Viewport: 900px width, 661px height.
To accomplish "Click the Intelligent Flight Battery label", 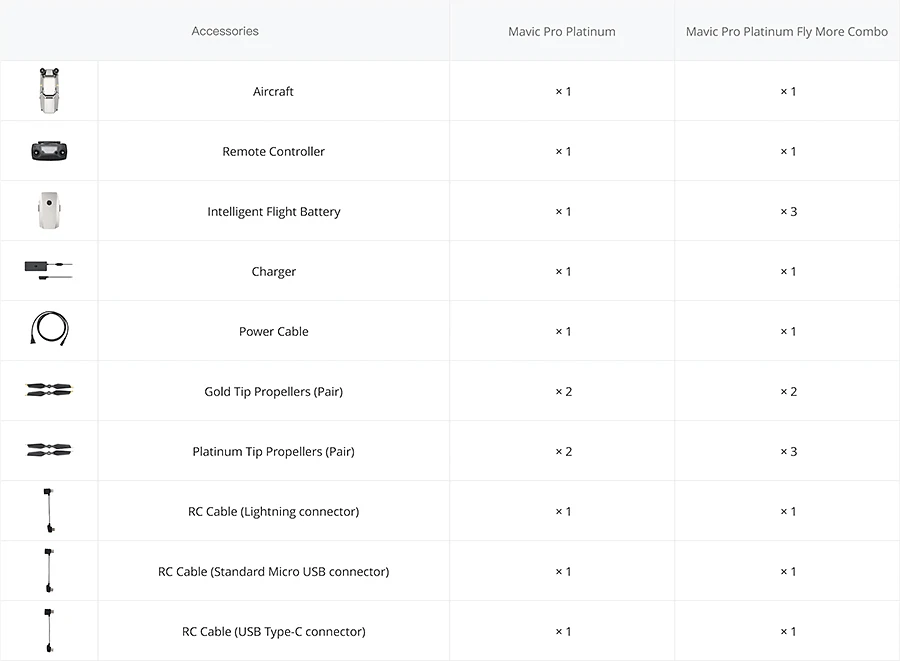I will (x=274, y=212).
